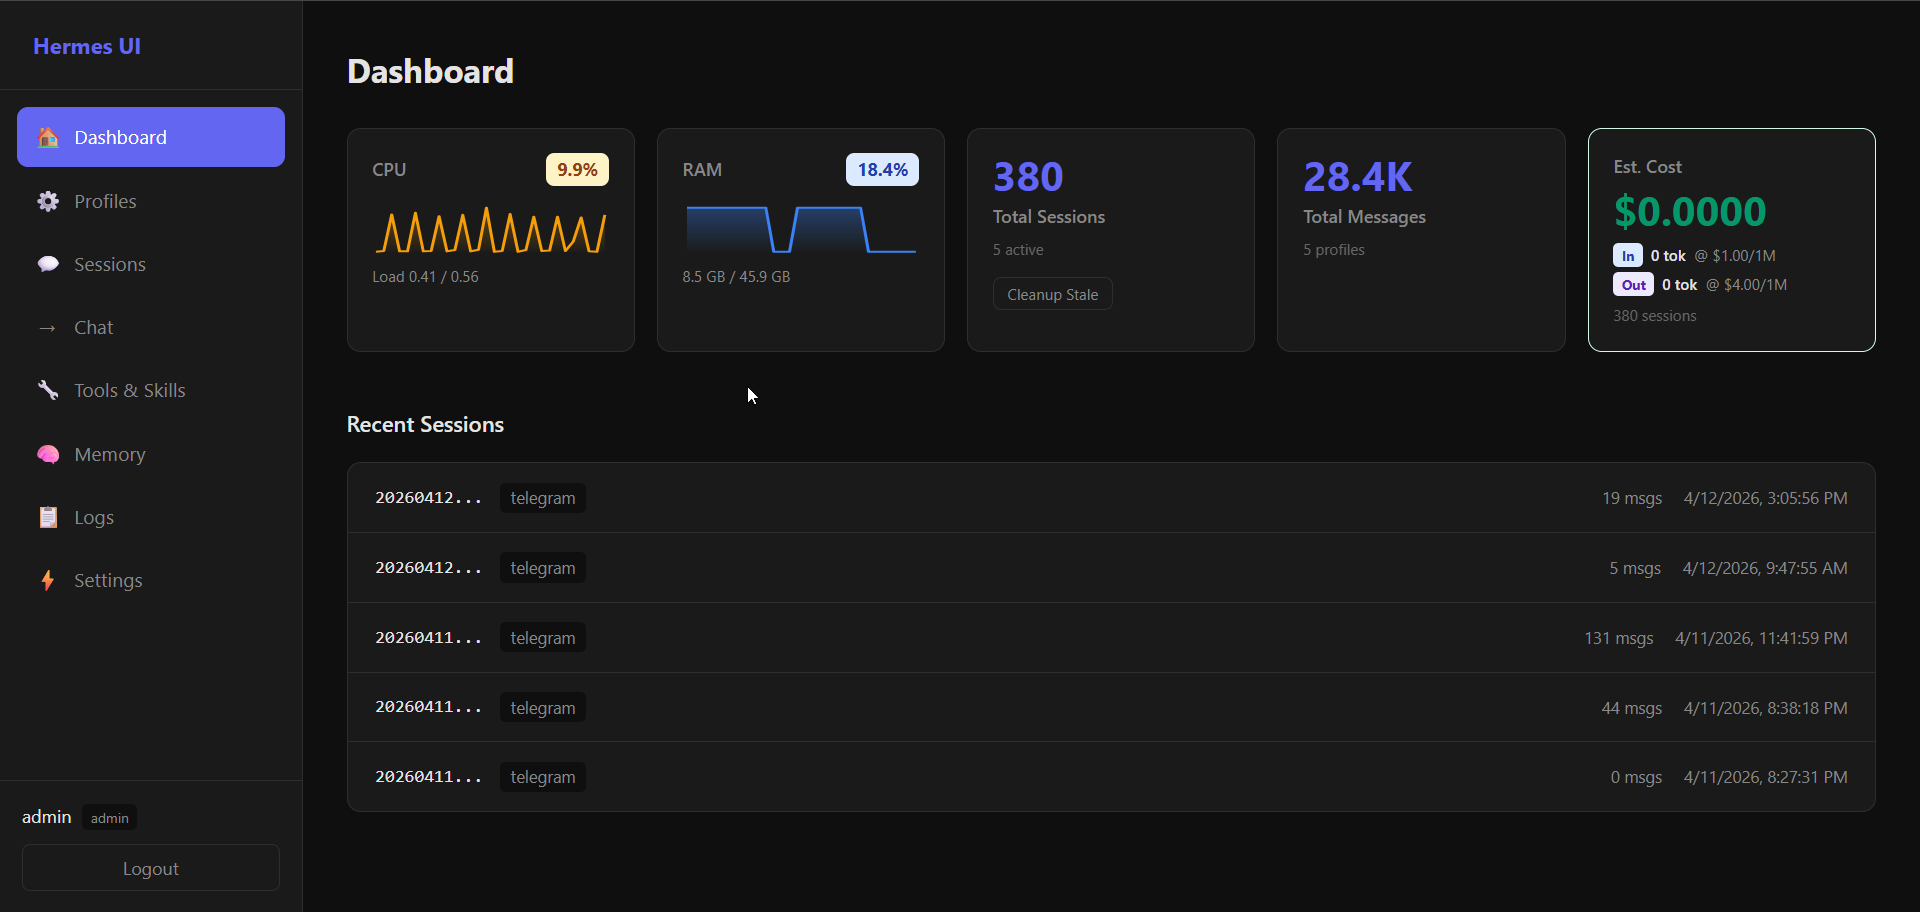Click telegram tag on the 44 msgs row
1920x912 pixels.
coord(543,708)
